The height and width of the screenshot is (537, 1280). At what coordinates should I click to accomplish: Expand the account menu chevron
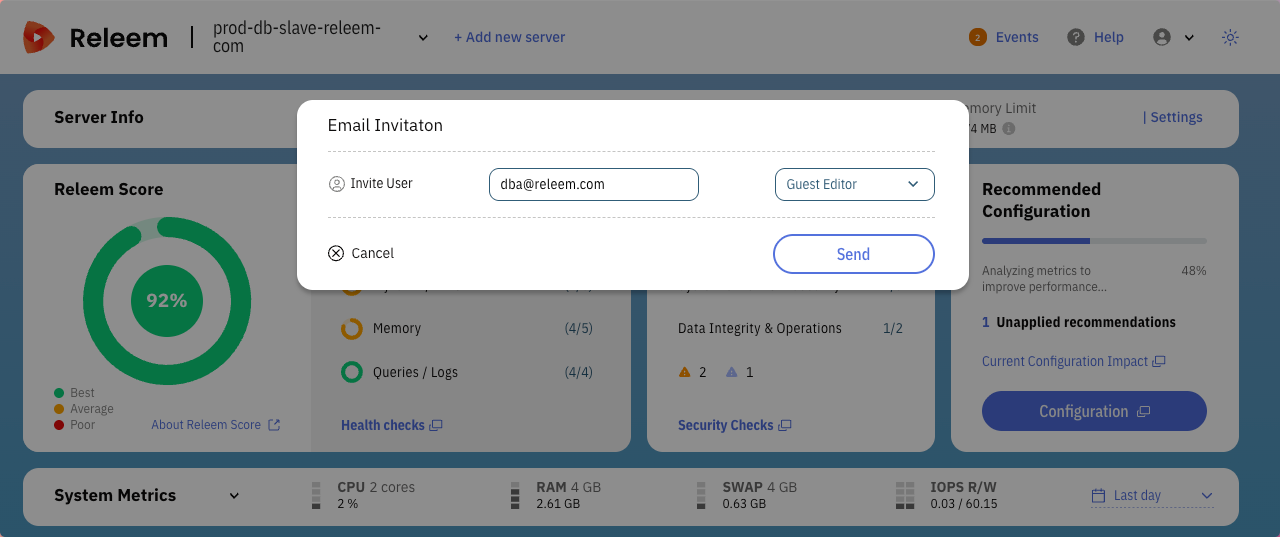click(1189, 38)
